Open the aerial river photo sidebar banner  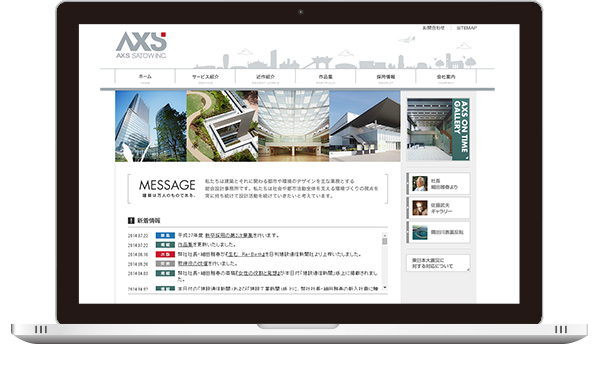(438, 232)
